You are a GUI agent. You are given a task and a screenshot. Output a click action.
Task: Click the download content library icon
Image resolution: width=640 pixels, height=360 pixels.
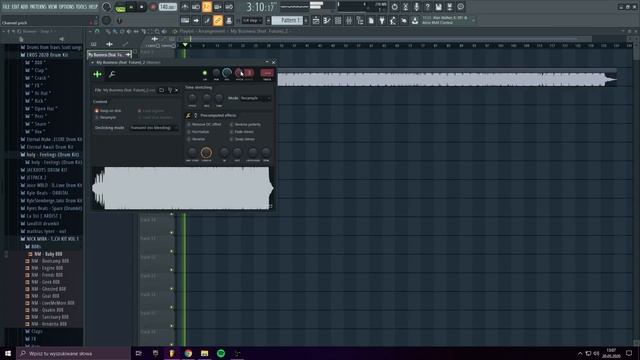click(x=415, y=20)
